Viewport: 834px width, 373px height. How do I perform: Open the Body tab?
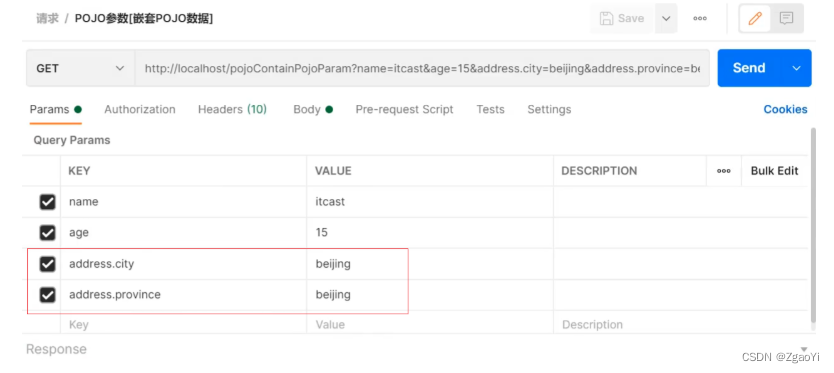point(313,110)
